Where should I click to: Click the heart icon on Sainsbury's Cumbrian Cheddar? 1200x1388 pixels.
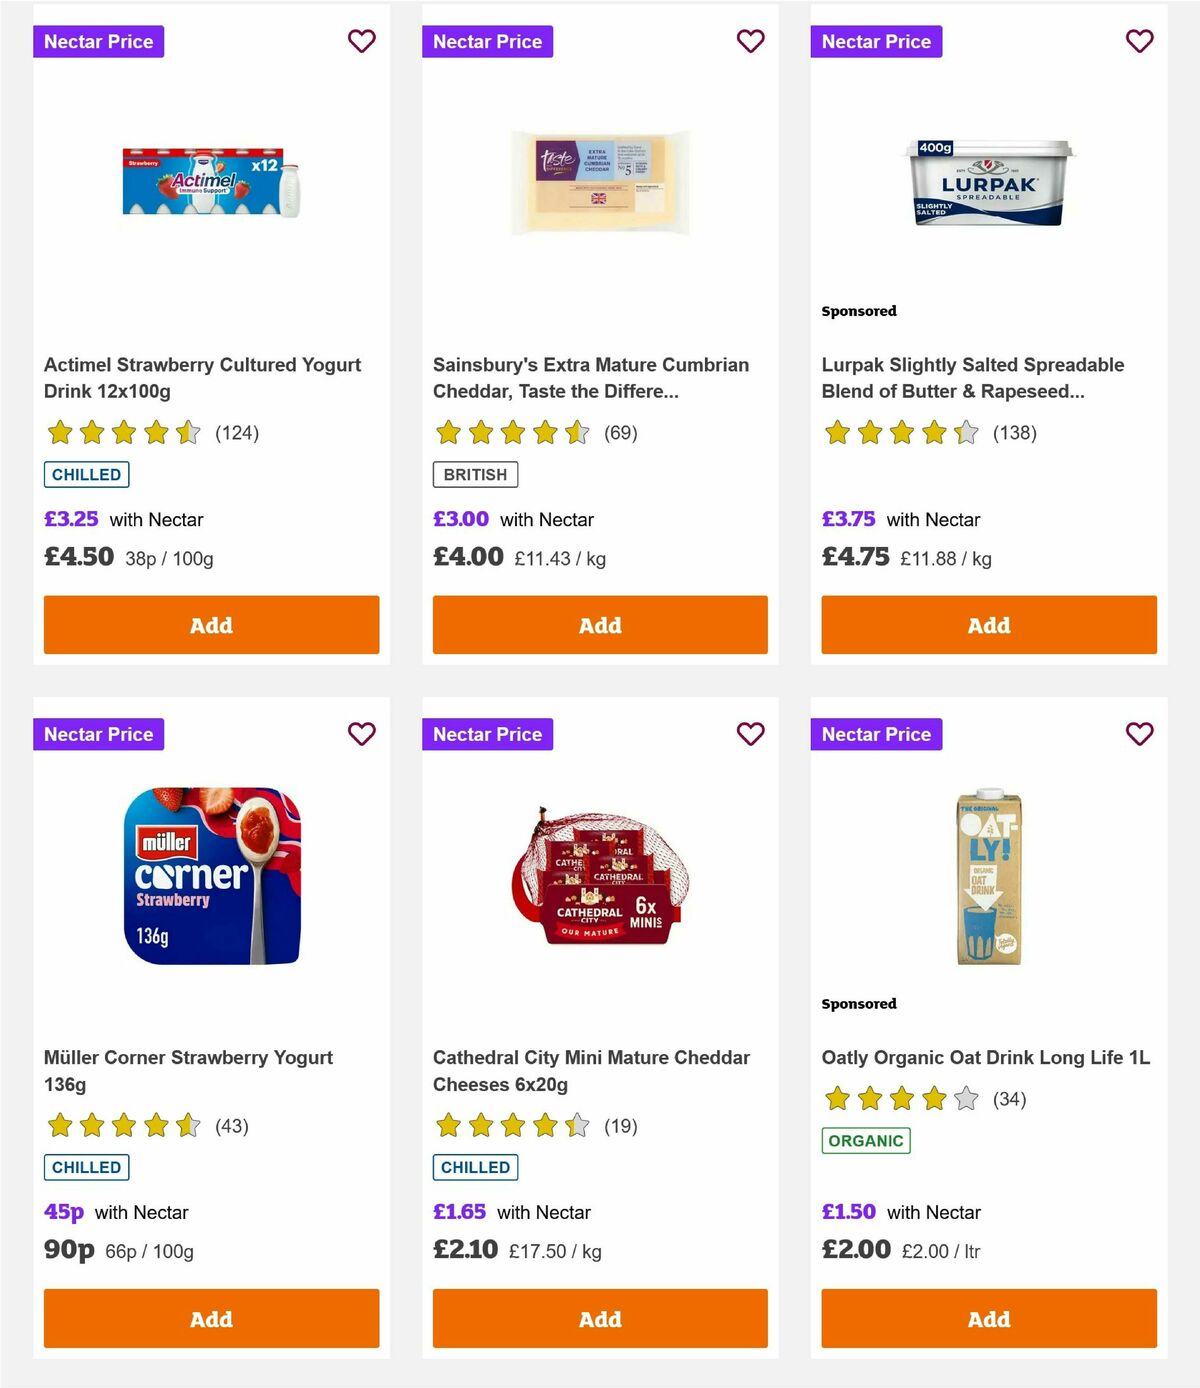tap(751, 41)
